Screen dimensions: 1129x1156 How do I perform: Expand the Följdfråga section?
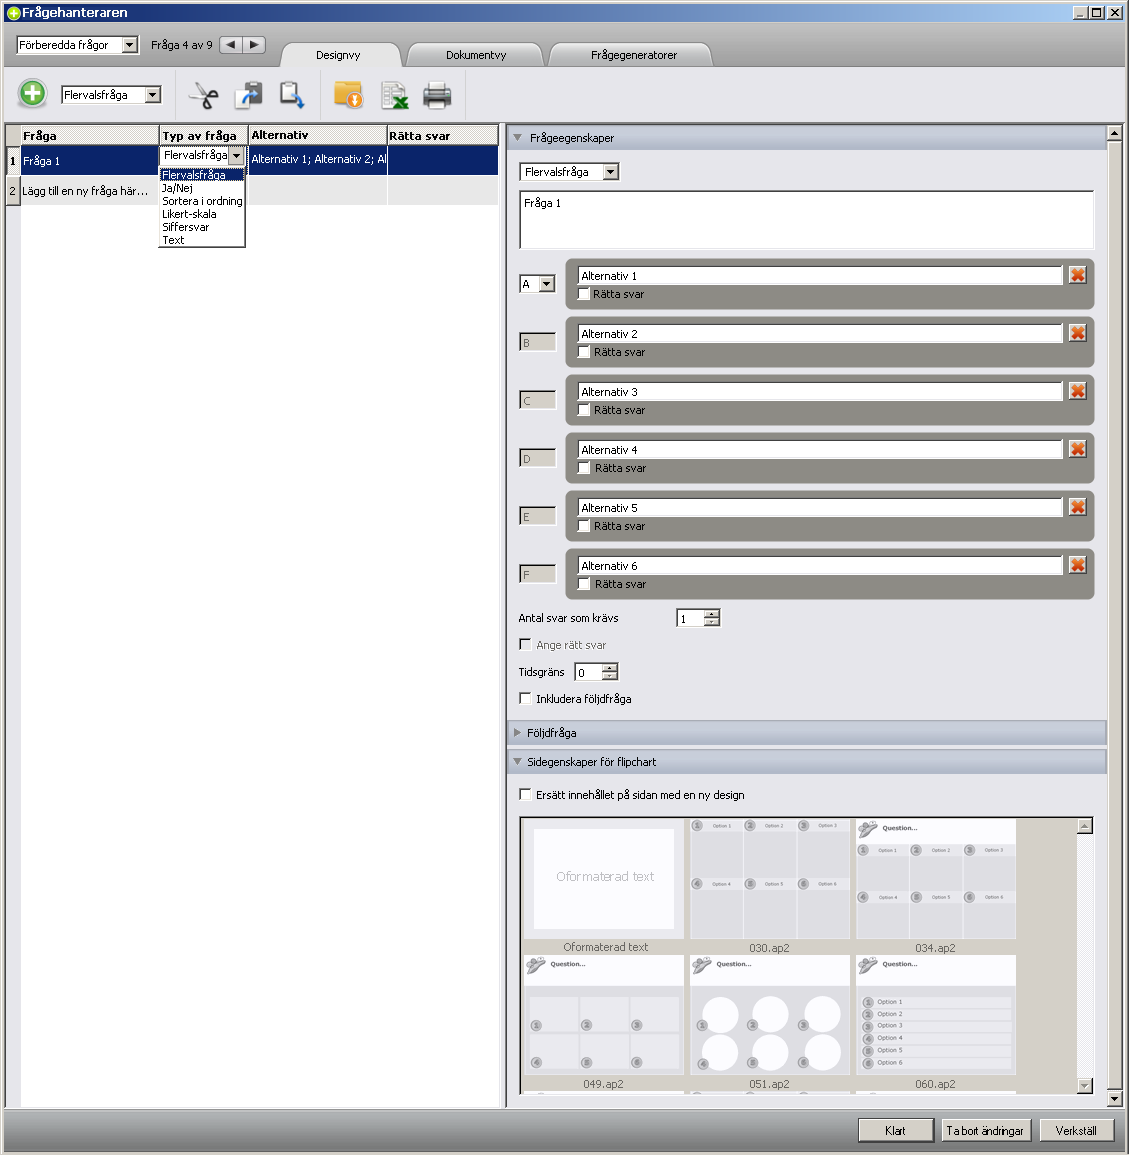(518, 732)
